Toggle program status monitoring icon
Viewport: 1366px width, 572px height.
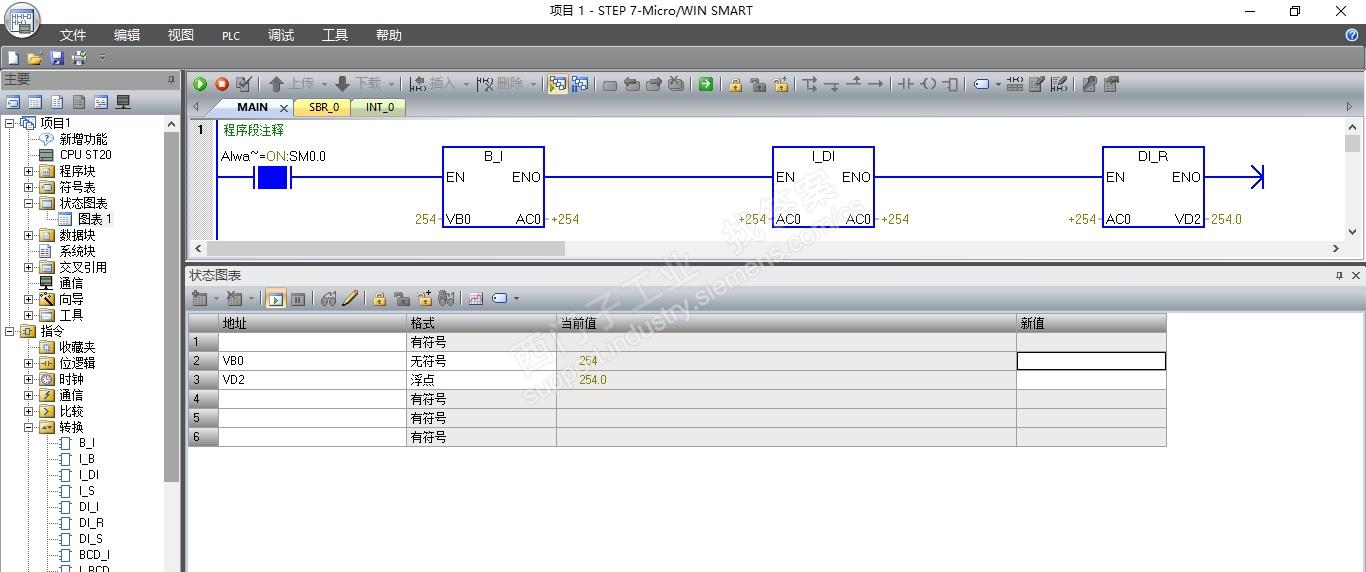click(557, 84)
